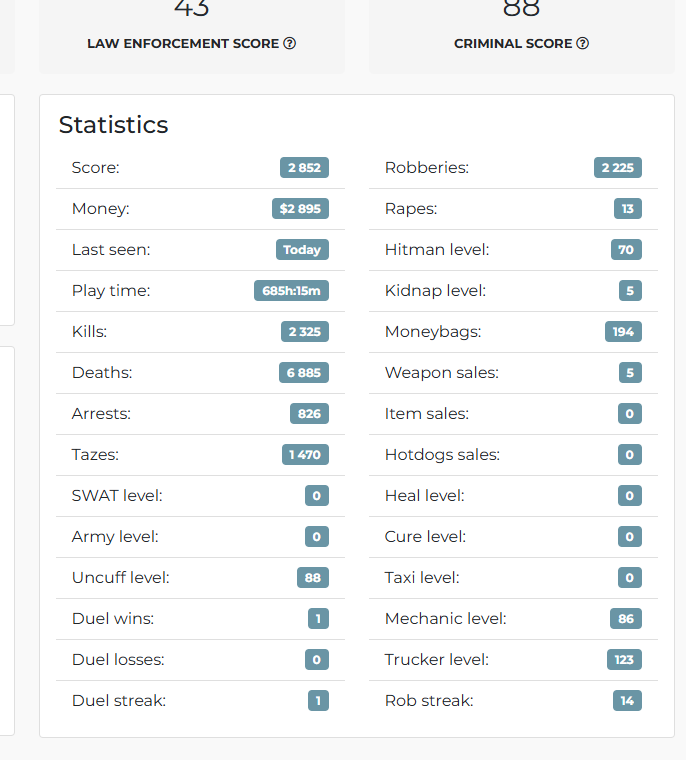The image size is (686, 760).
Task: Click the Statistics heading
Action: (x=113, y=125)
